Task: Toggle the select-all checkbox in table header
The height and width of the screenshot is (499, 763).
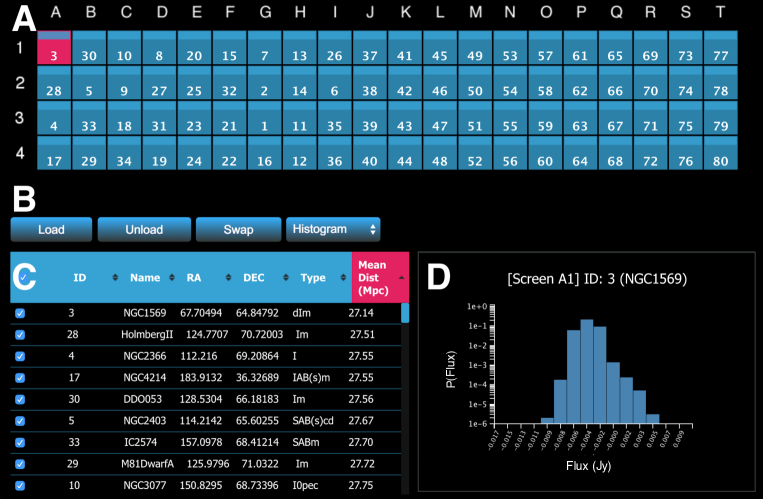Action: tap(23, 277)
